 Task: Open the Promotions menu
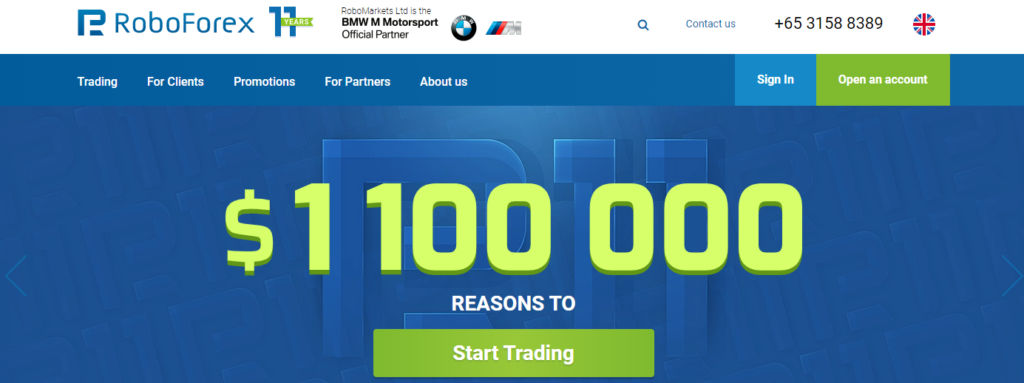(x=264, y=82)
